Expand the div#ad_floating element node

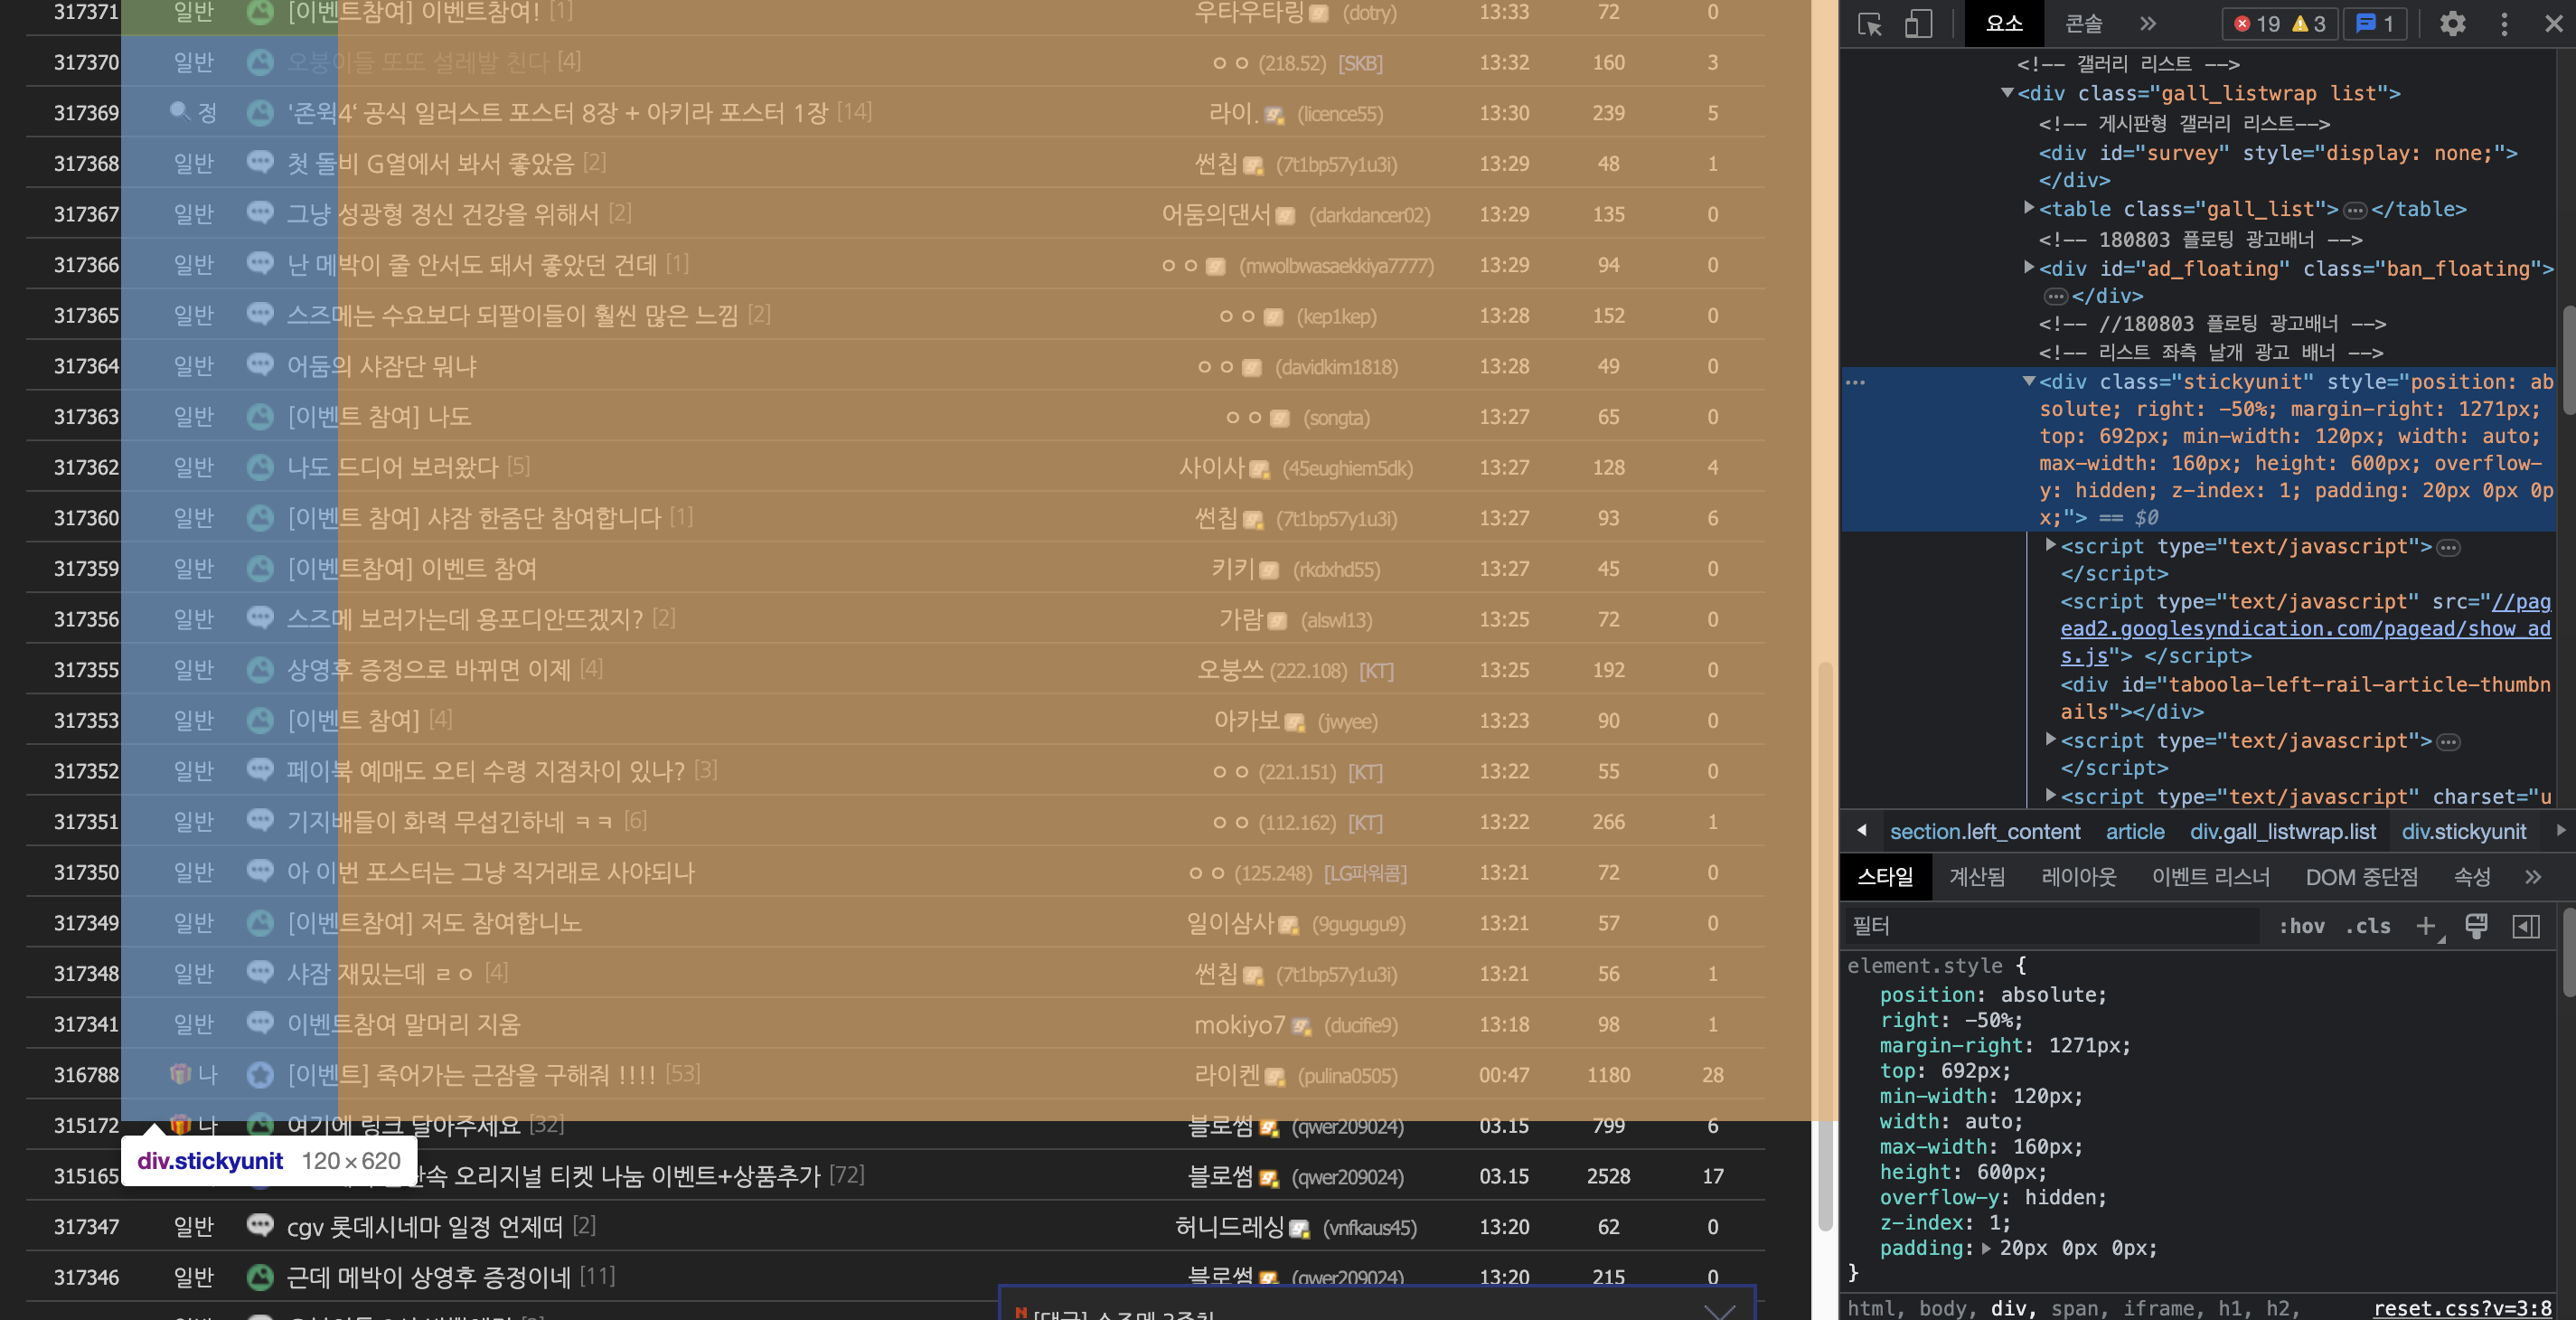(x=2030, y=268)
